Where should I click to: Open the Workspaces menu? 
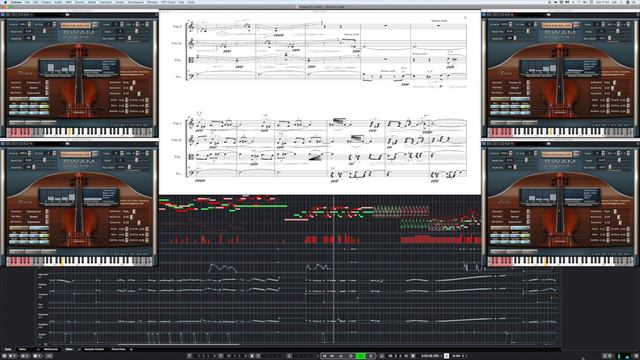(x=135, y=2)
